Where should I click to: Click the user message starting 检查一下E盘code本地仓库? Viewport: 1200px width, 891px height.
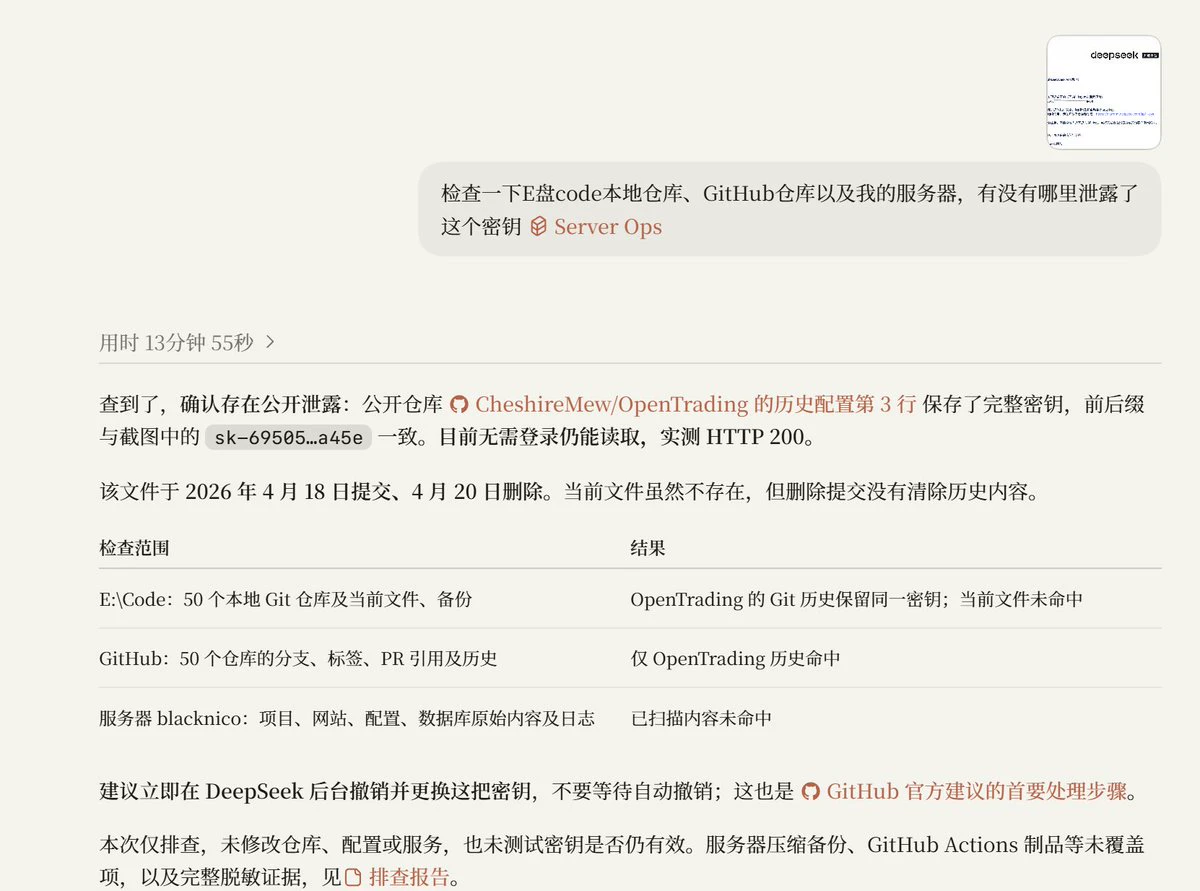pos(790,210)
